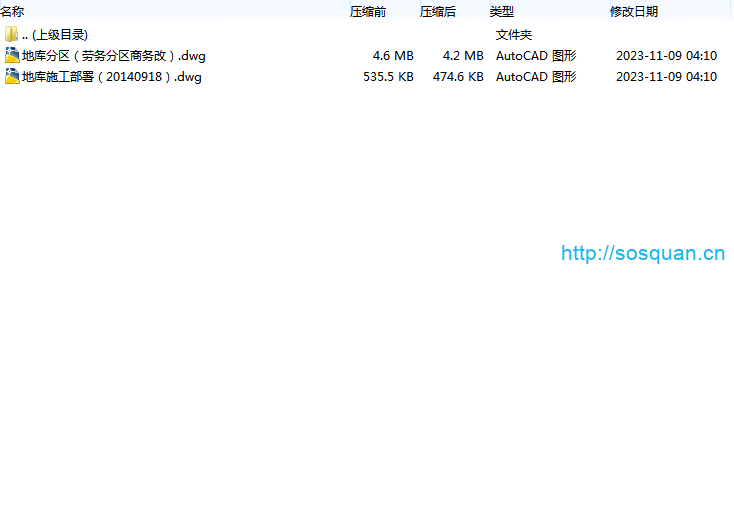Screen dimensions: 734x510
Task: Sort by the 压缩后 column header
Action: click(x=437, y=12)
